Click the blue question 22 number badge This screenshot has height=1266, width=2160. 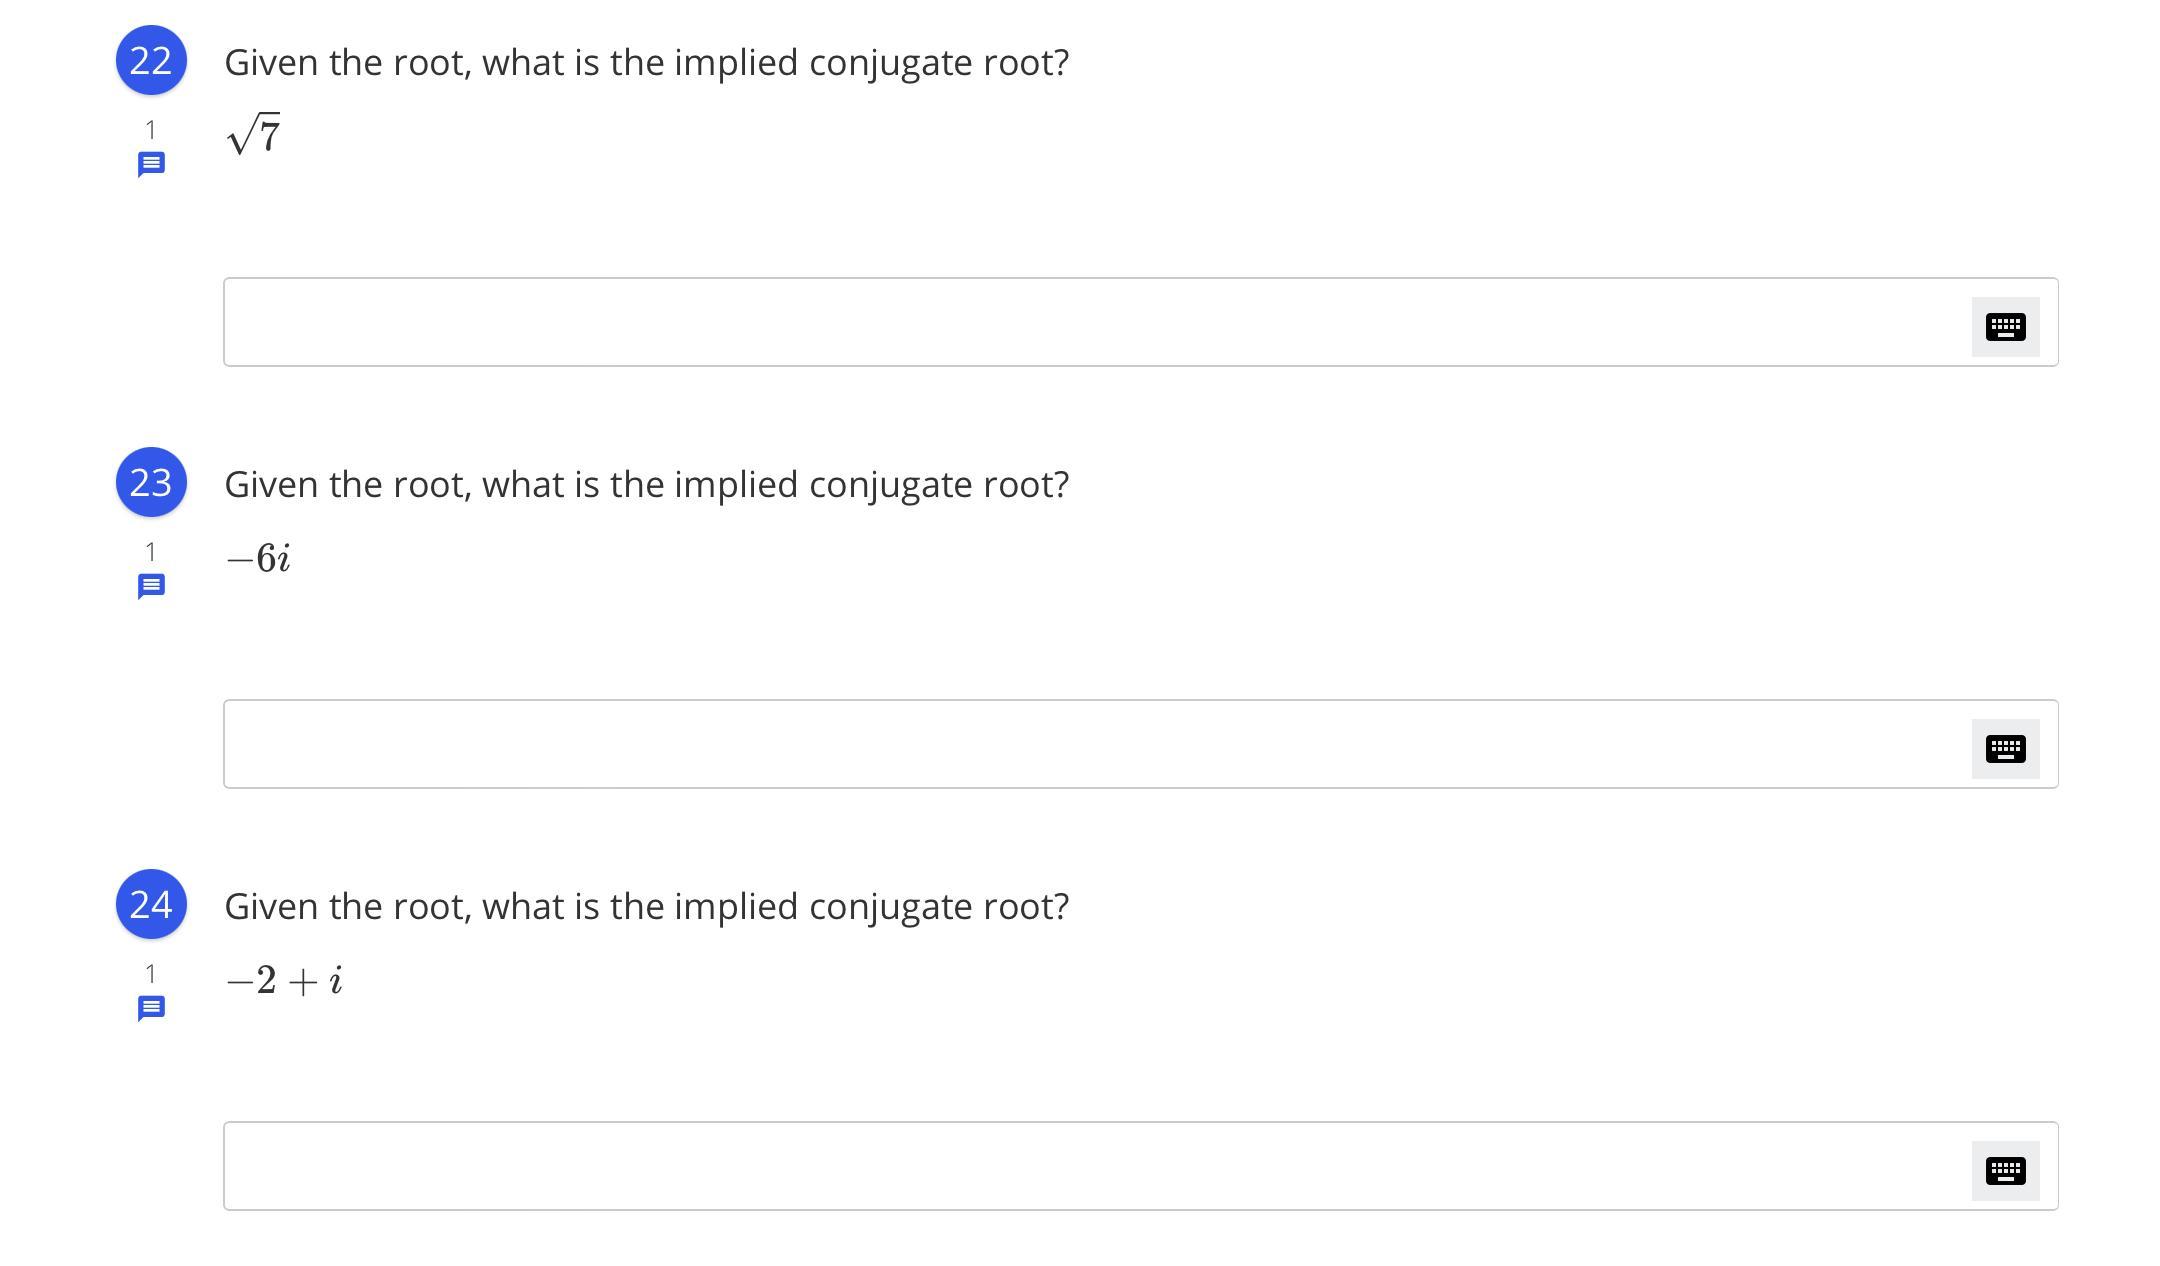(x=151, y=61)
